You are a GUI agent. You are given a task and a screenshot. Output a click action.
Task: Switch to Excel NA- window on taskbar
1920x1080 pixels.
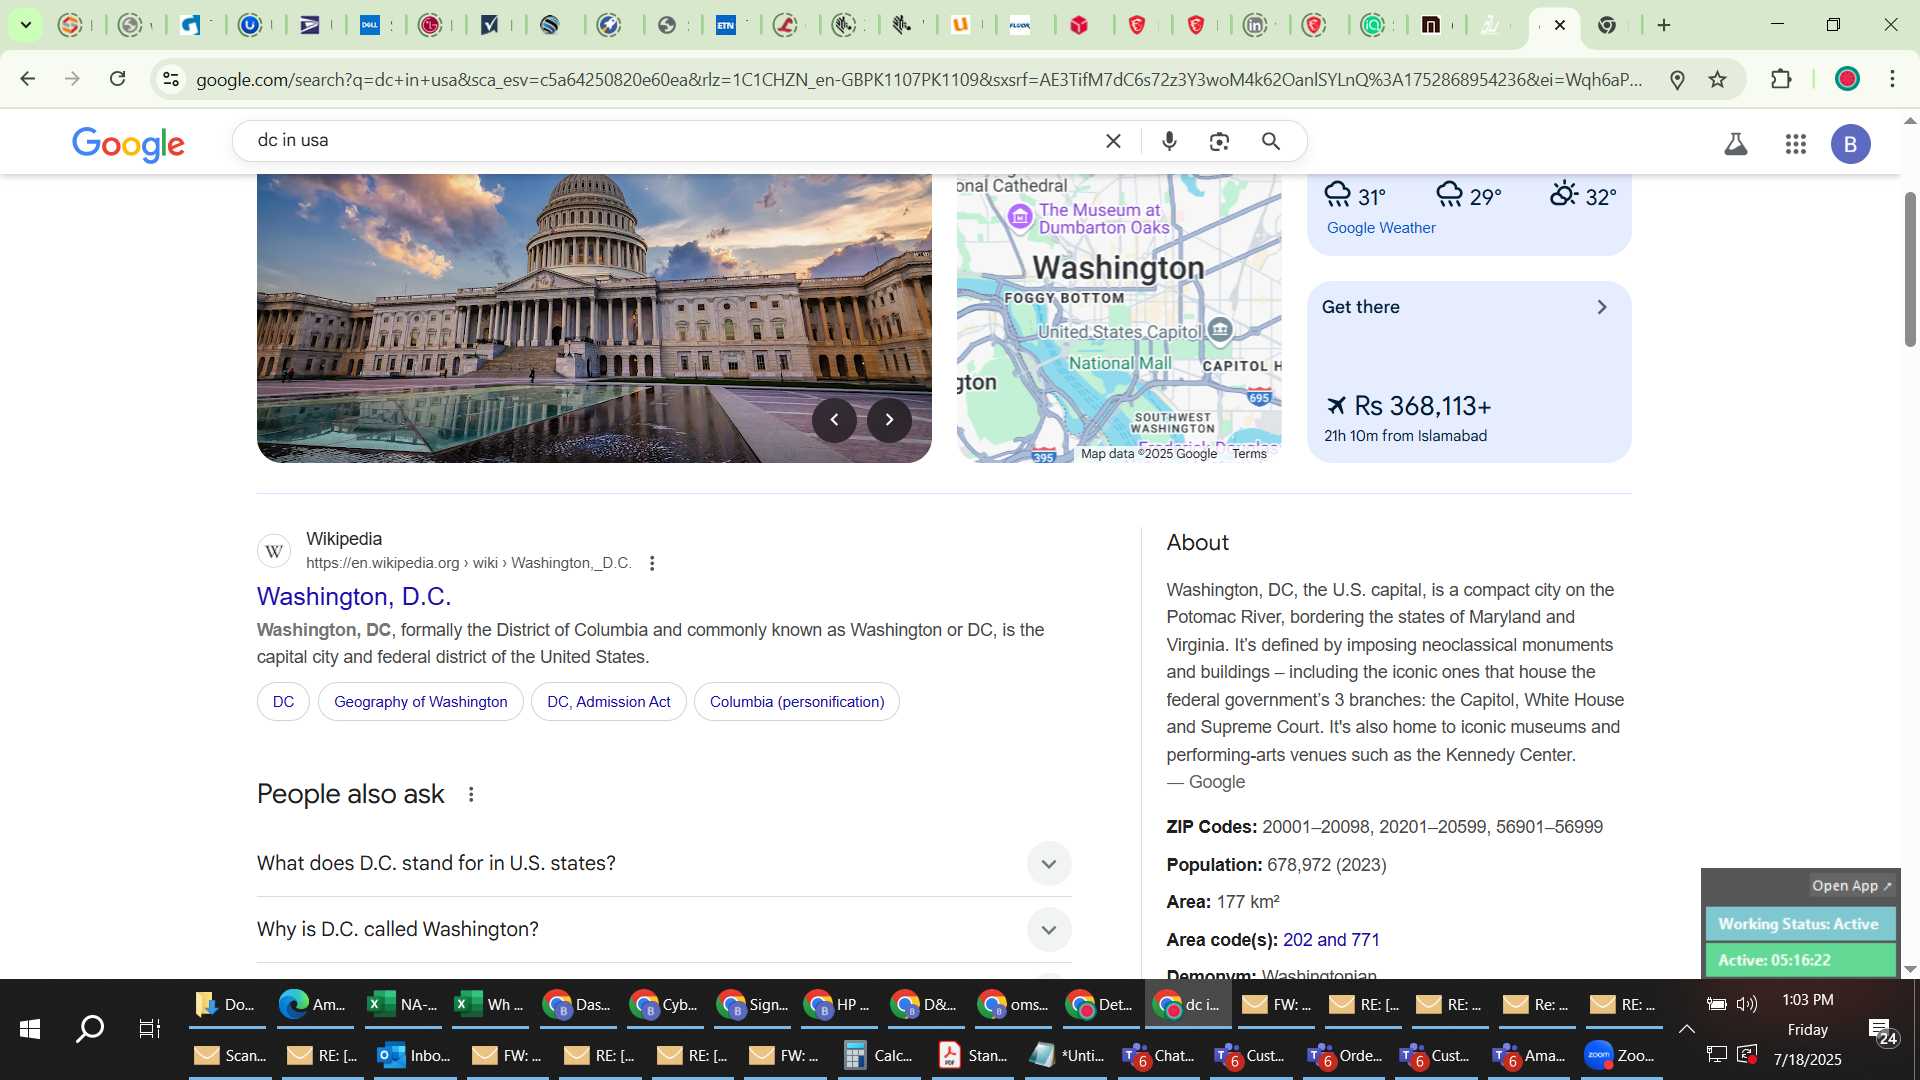click(403, 1005)
